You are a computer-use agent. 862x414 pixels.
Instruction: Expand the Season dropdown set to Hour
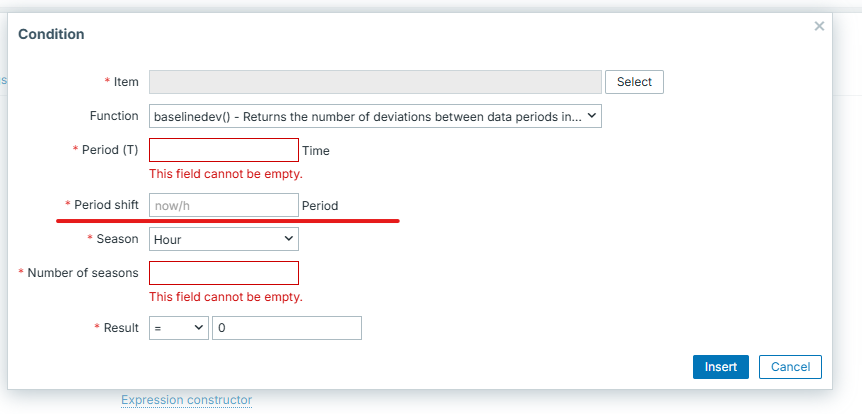(x=224, y=239)
